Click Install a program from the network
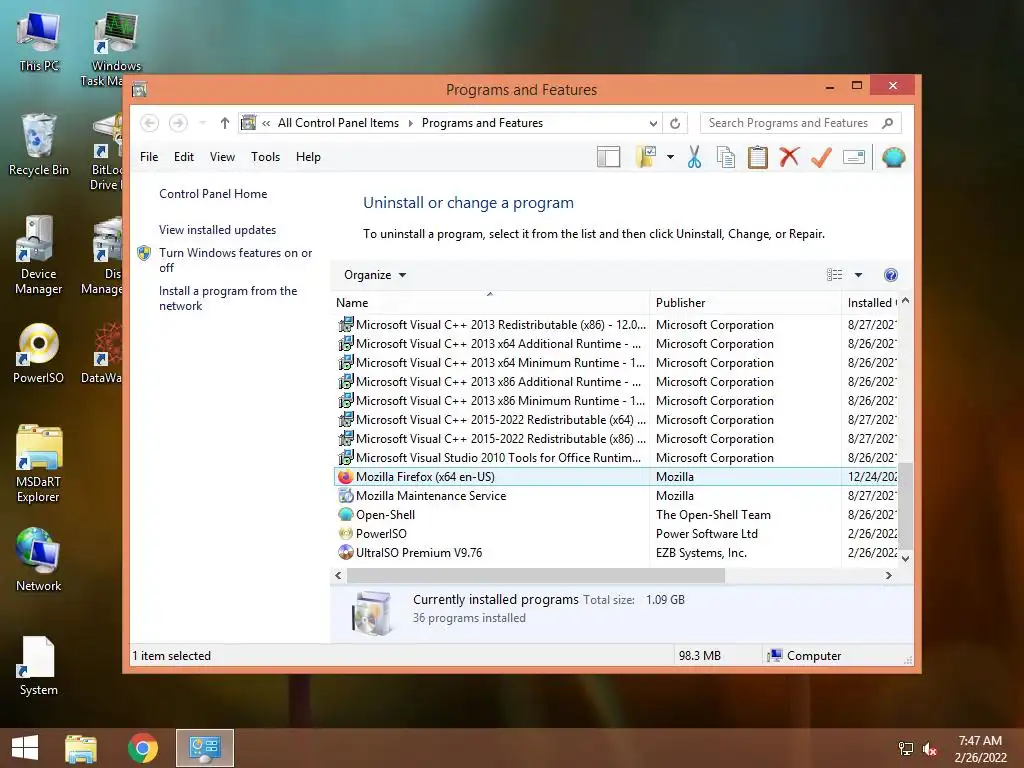 coord(227,298)
